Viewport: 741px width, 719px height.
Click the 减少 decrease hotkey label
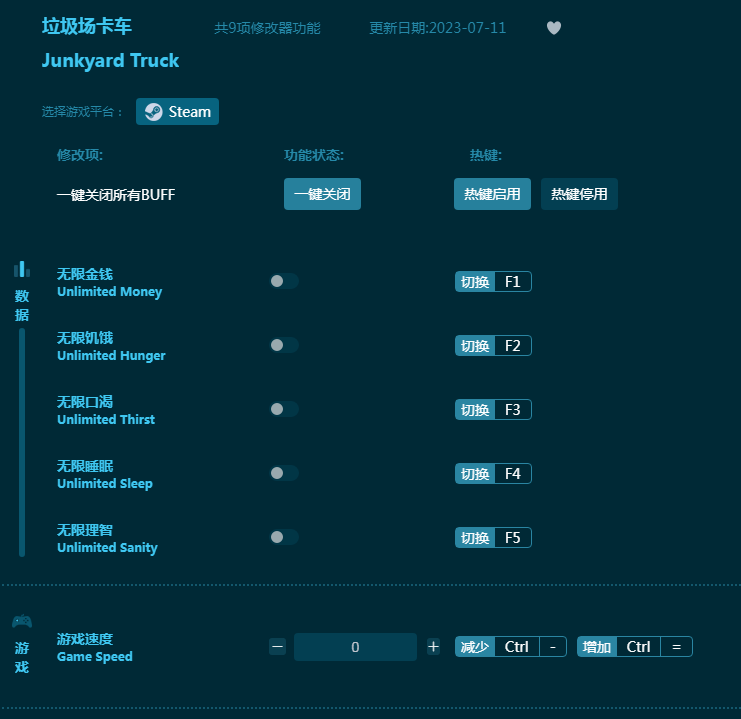[x=475, y=647]
